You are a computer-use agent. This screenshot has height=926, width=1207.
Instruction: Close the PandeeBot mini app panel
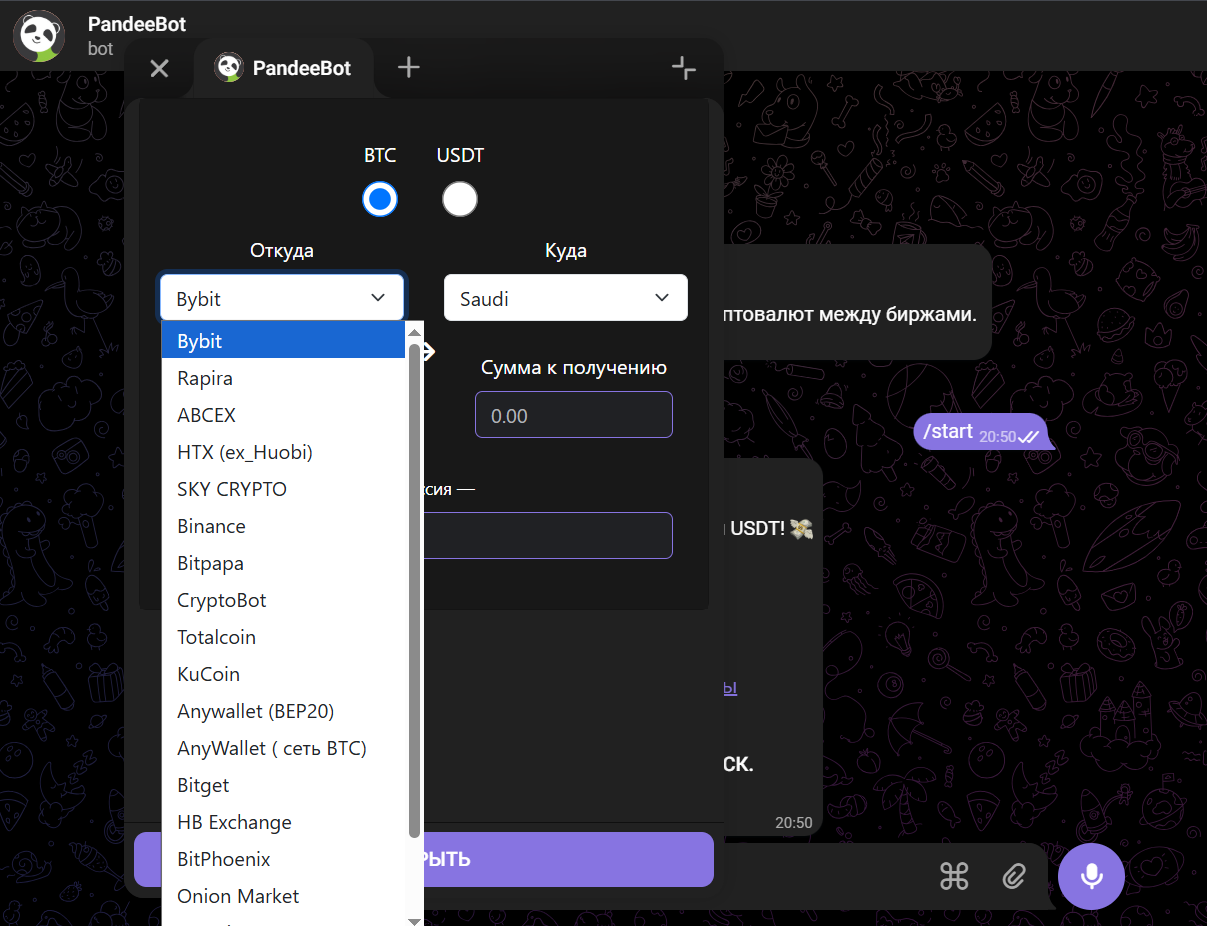point(159,68)
